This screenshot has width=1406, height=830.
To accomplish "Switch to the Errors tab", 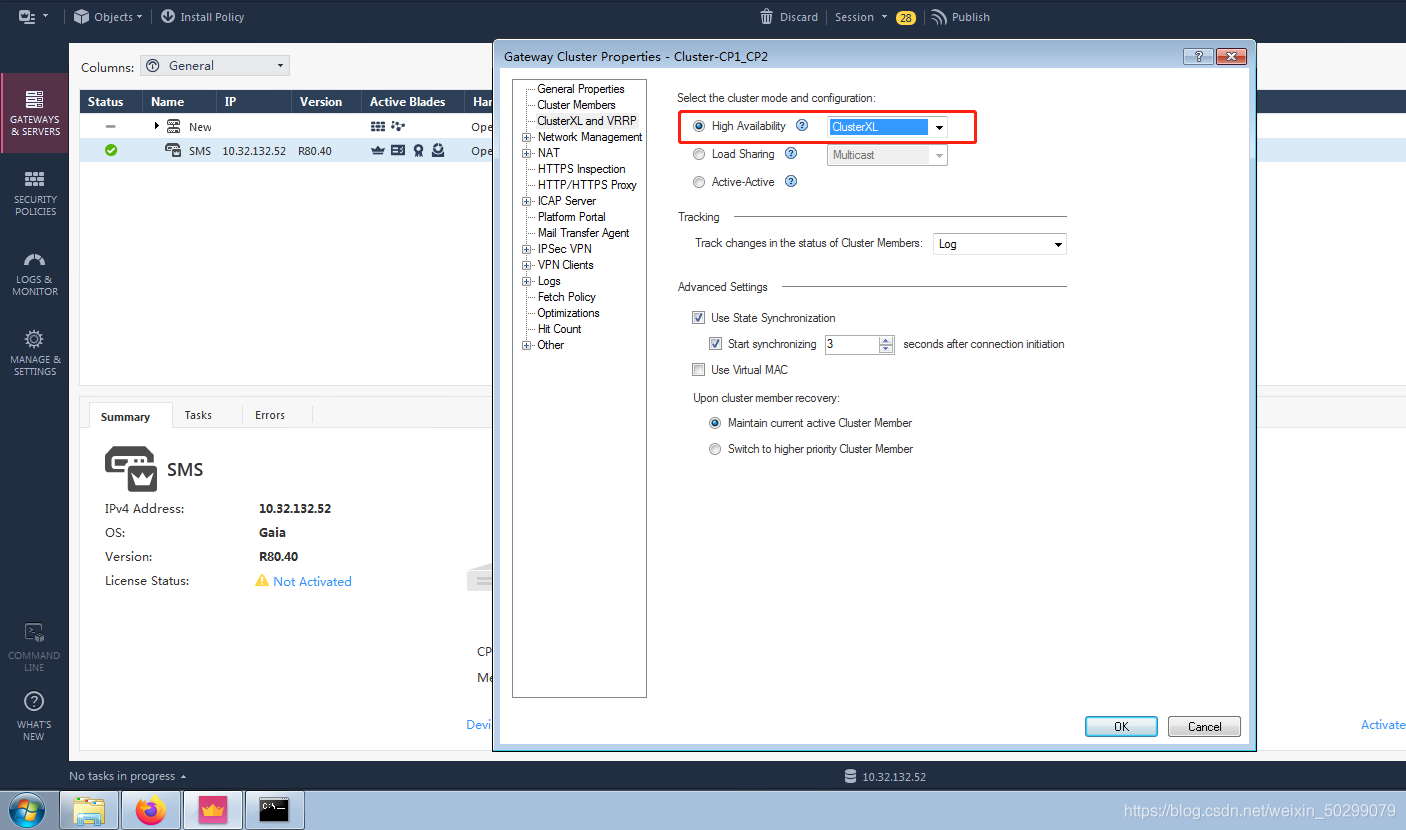I will click(270, 415).
